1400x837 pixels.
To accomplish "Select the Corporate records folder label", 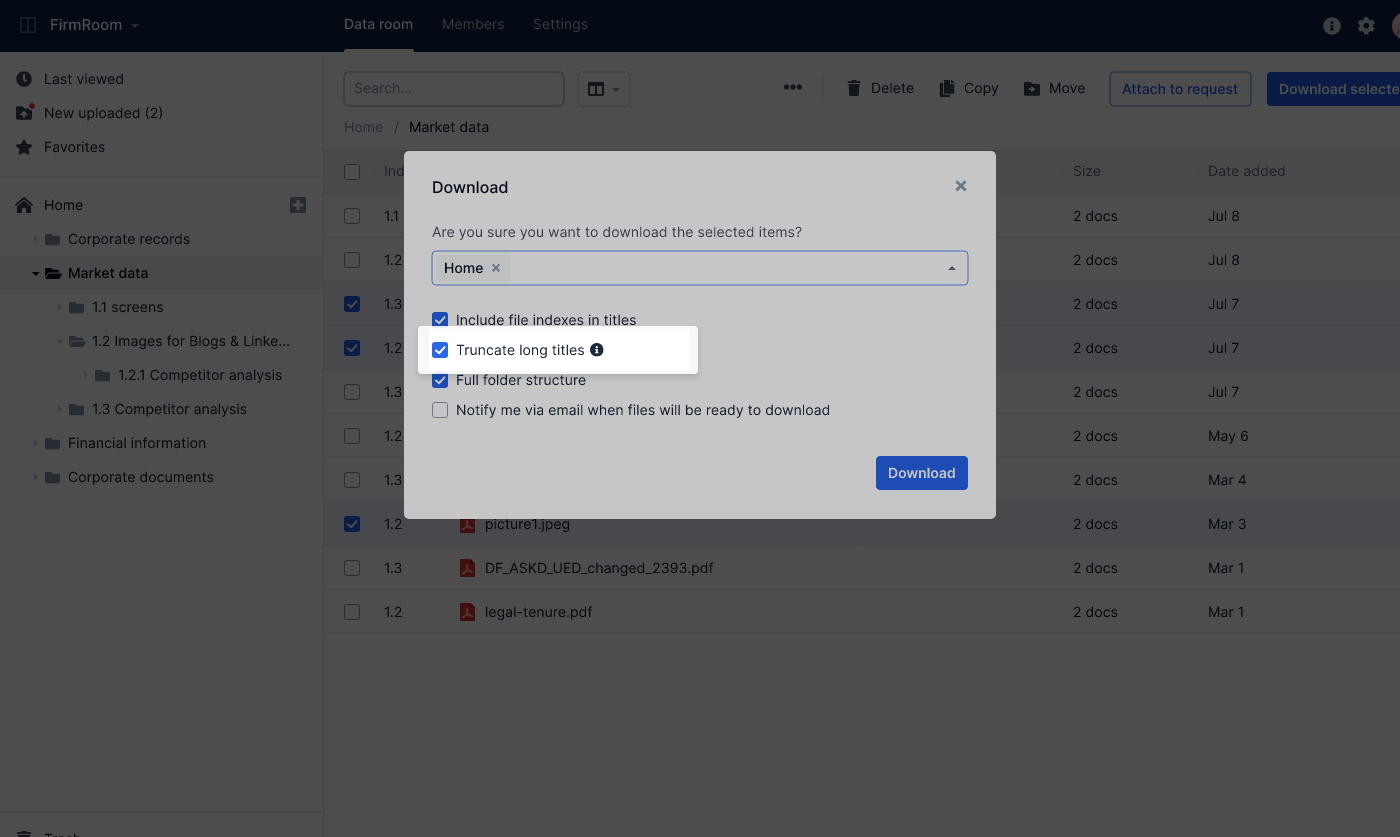I will tap(129, 239).
